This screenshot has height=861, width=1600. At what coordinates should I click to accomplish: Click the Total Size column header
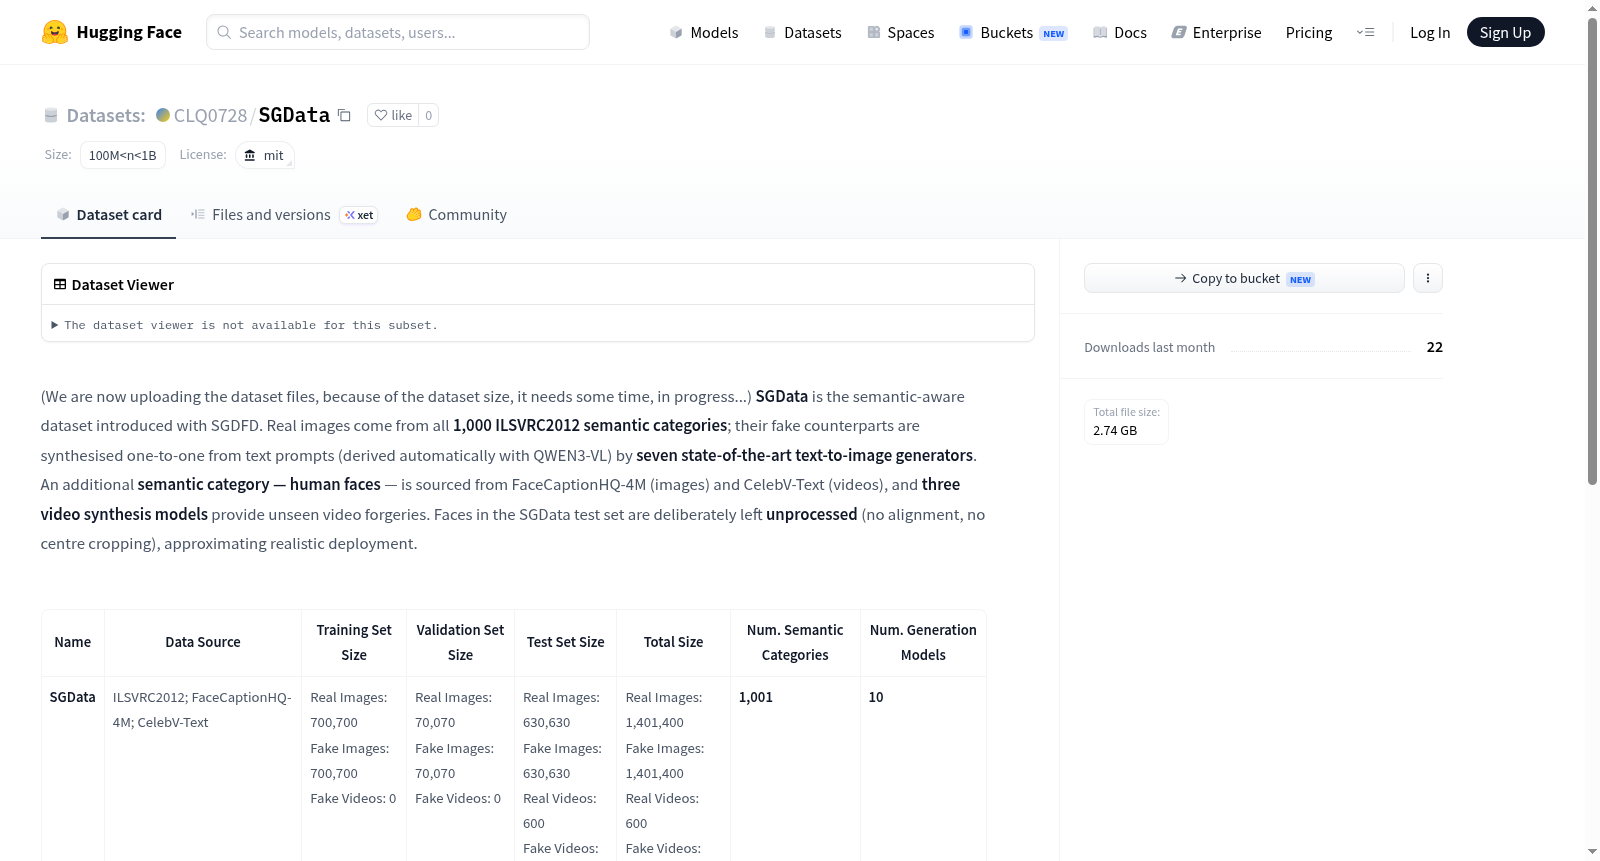coord(674,642)
